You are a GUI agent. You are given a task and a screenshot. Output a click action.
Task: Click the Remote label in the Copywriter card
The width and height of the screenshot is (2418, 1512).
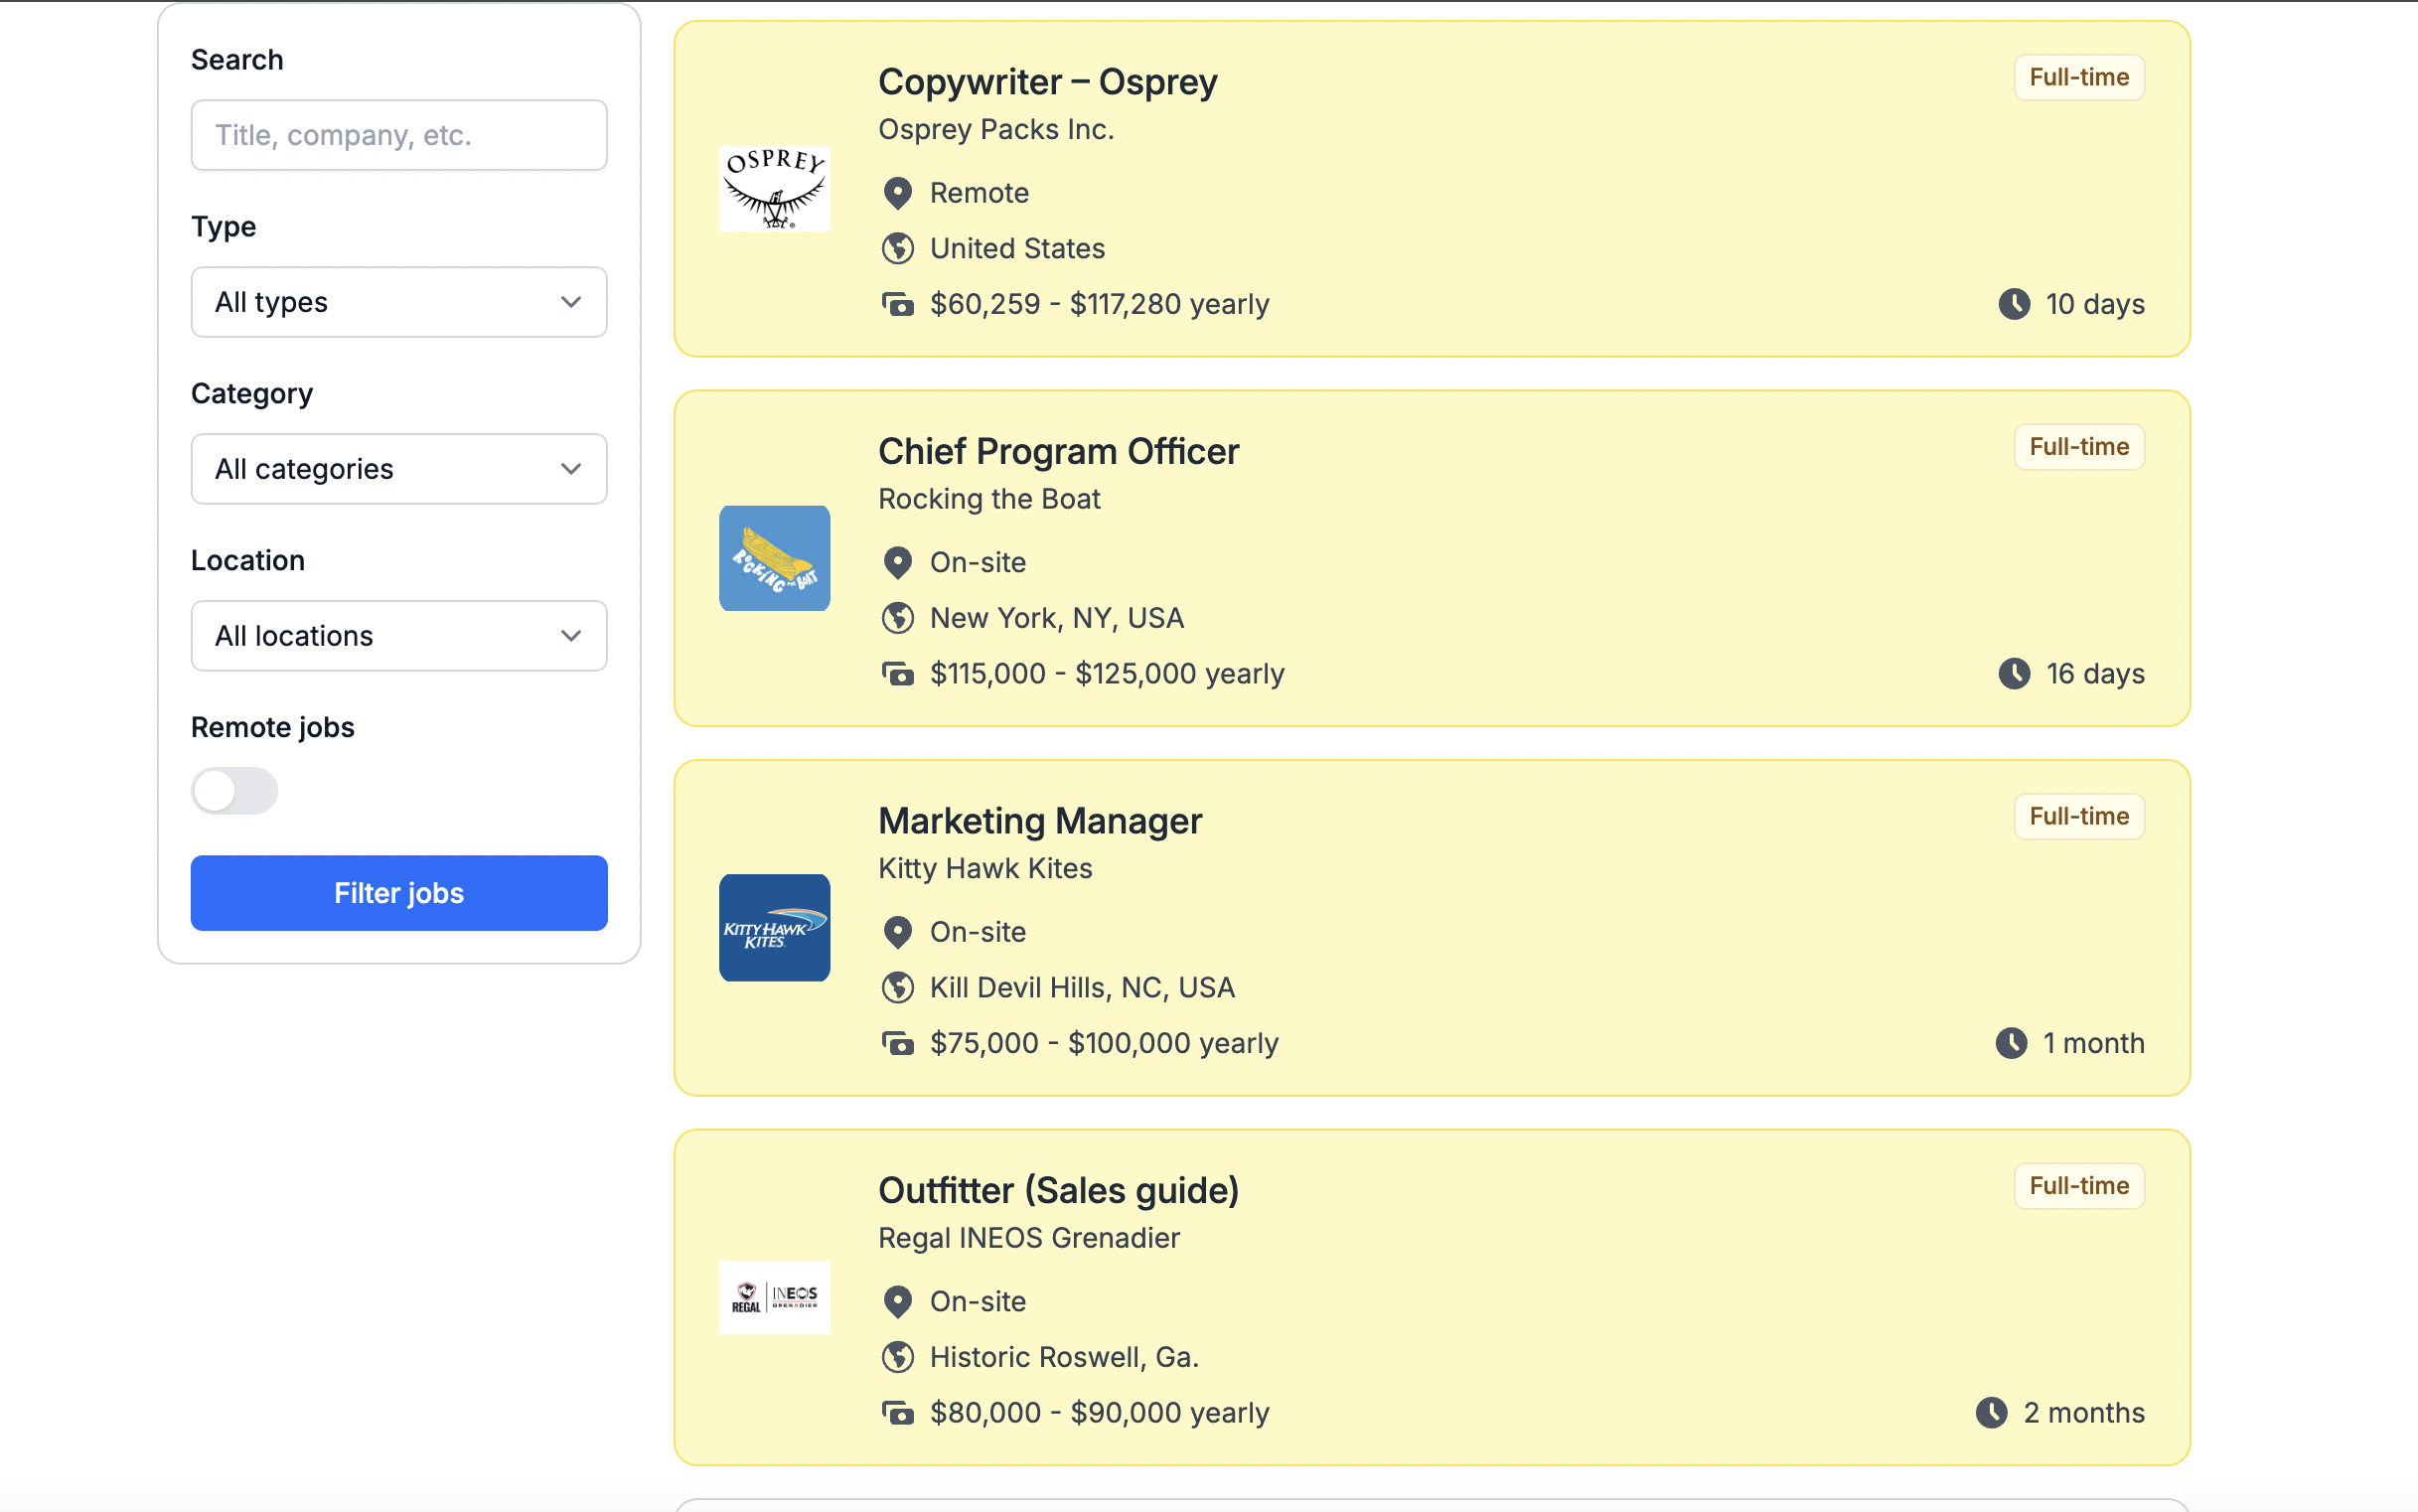coord(979,193)
